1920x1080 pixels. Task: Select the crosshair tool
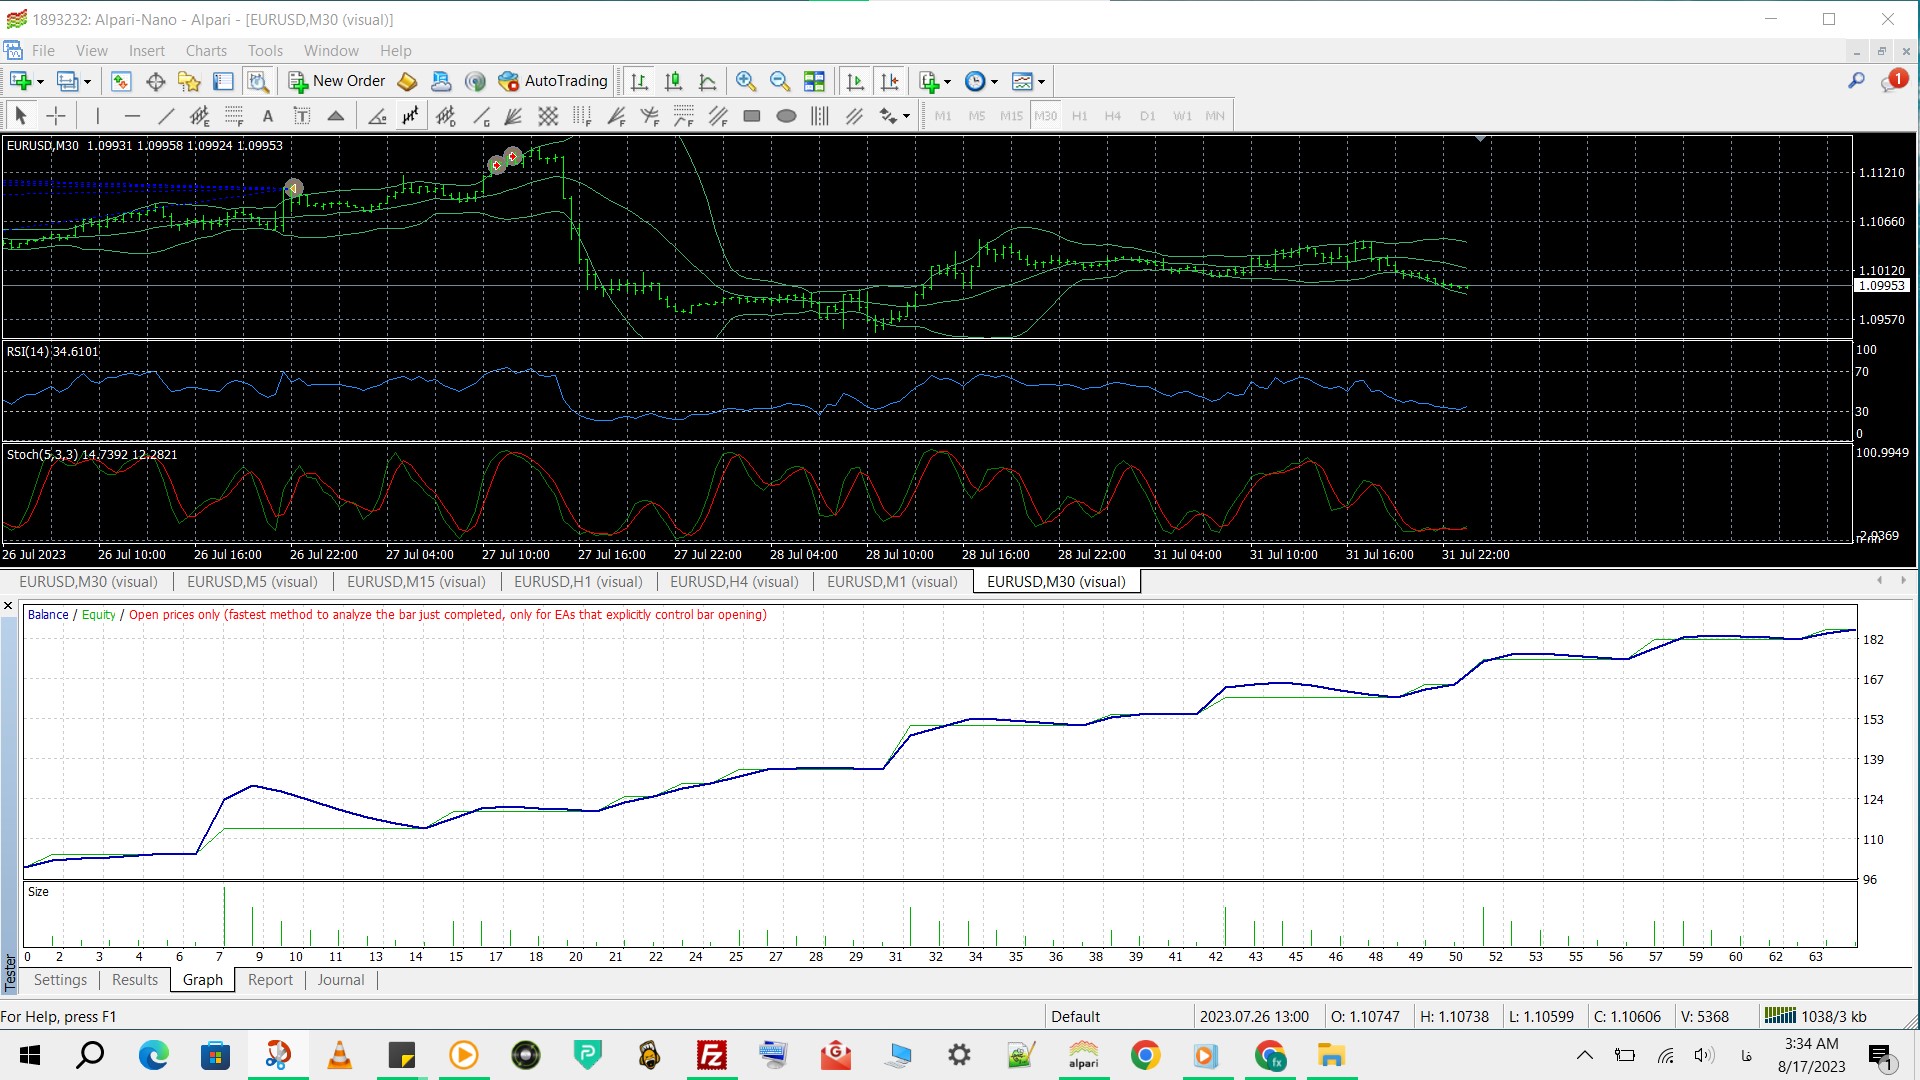point(56,116)
